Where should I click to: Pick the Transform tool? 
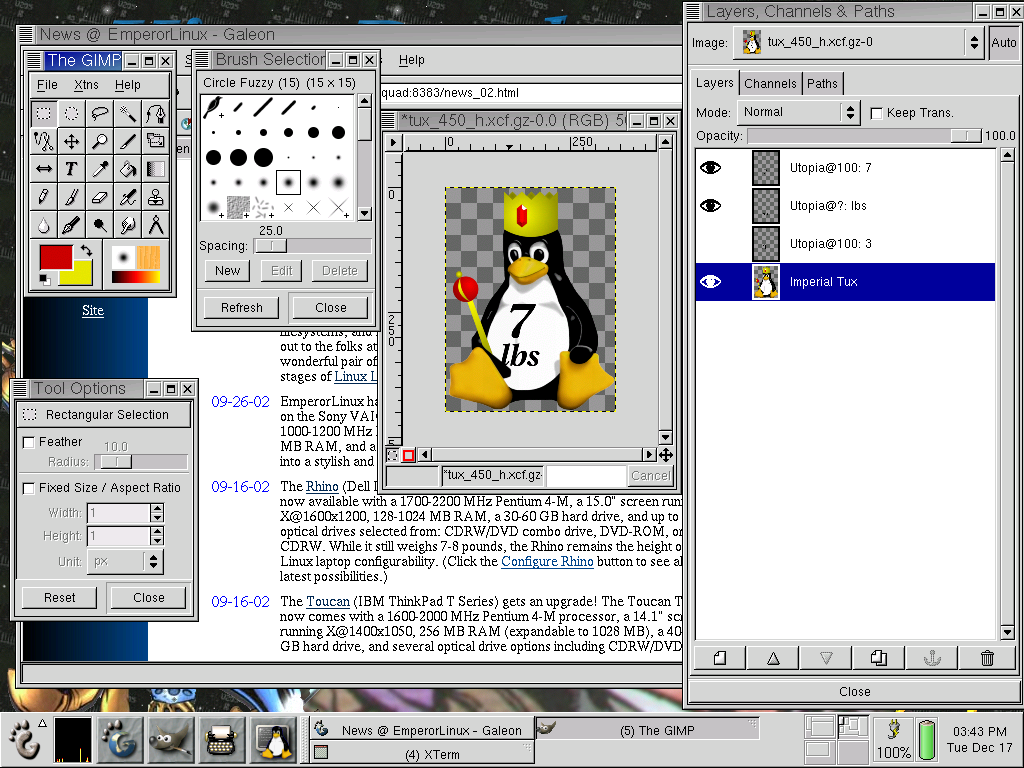click(155, 141)
